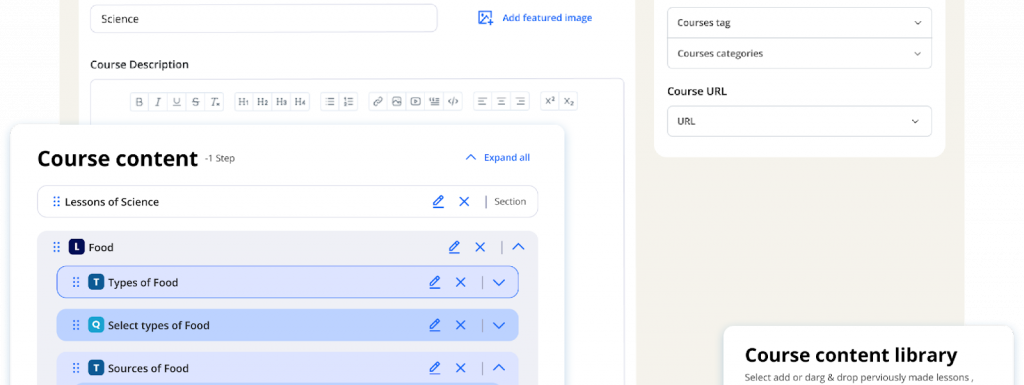Screen dimensions: 1024x385
Task: Open the Courses categories dropdown
Action: (799, 54)
